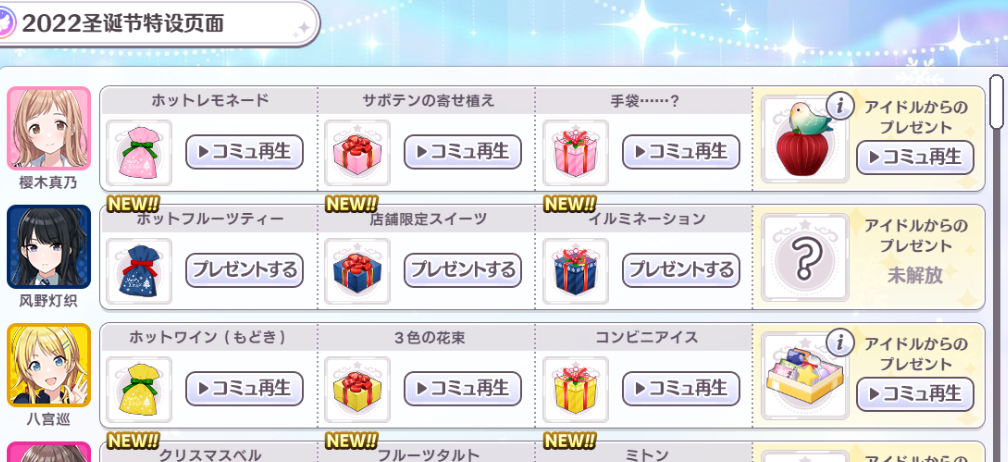
Task: Play commu for 手袋……？
Action: [x=681, y=152]
